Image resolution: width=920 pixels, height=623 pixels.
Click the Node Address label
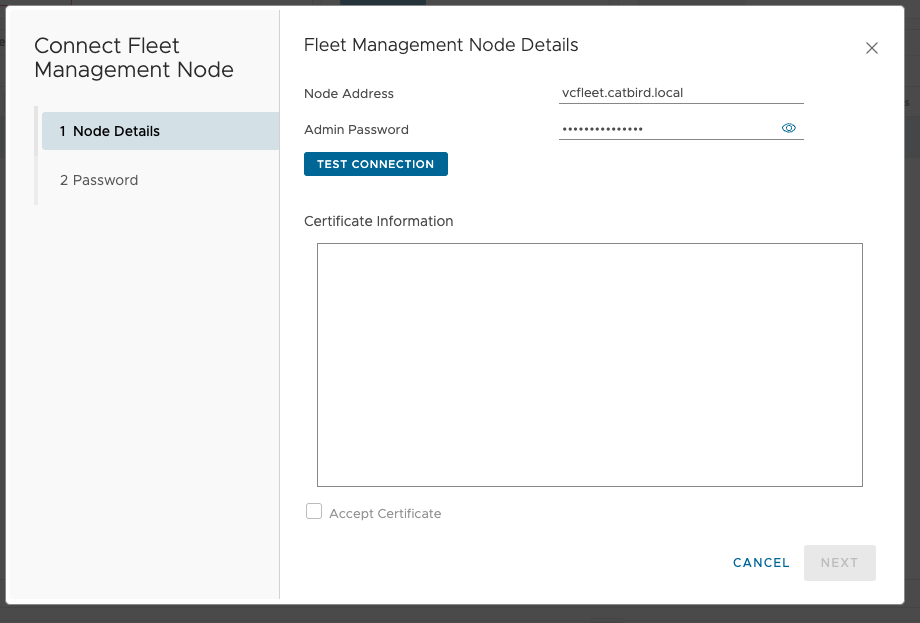[349, 94]
